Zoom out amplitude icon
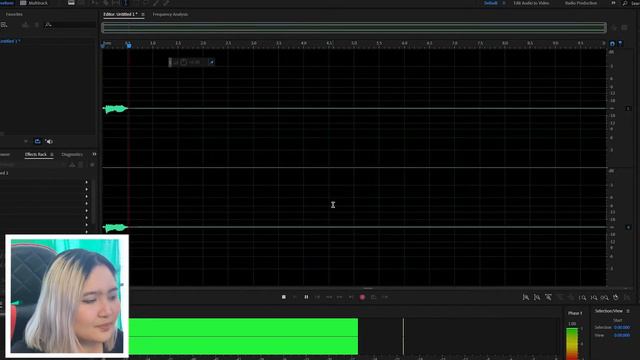The width and height of the screenshot is (640, 360). [x=537, y=298]
